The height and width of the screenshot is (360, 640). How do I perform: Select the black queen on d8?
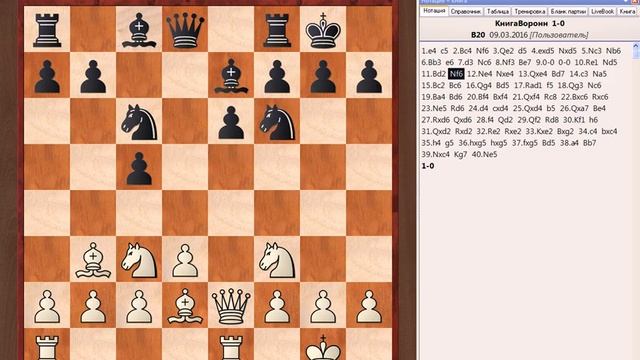pos(185,31)
